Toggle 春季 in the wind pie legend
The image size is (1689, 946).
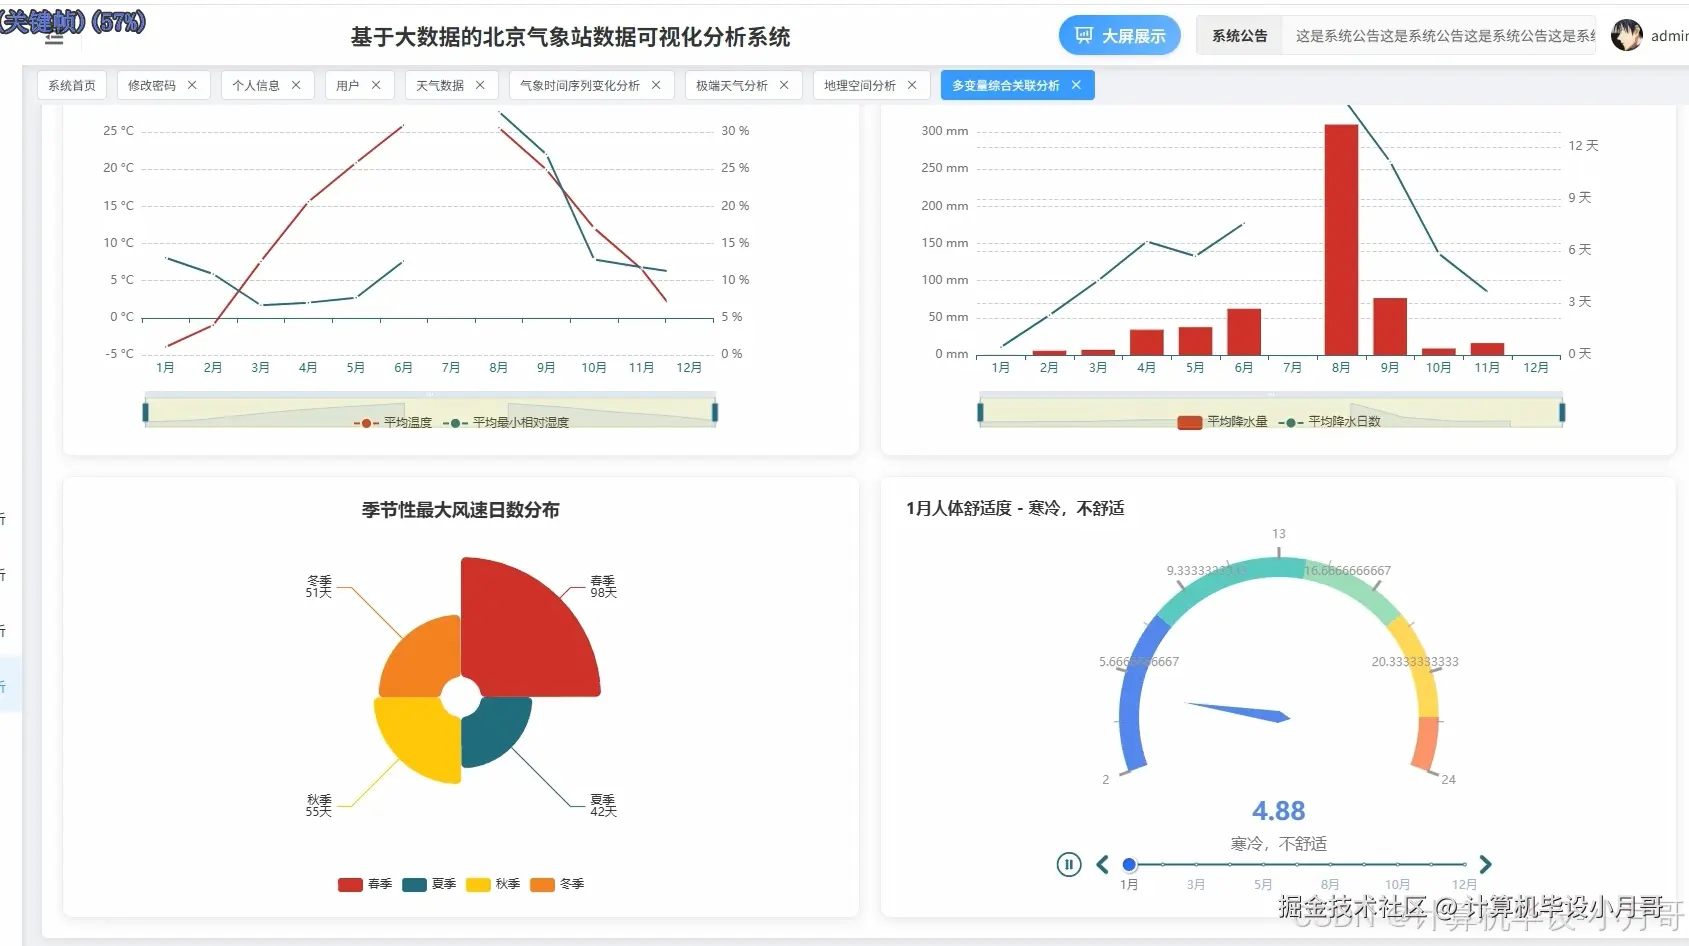click(365, 884)
